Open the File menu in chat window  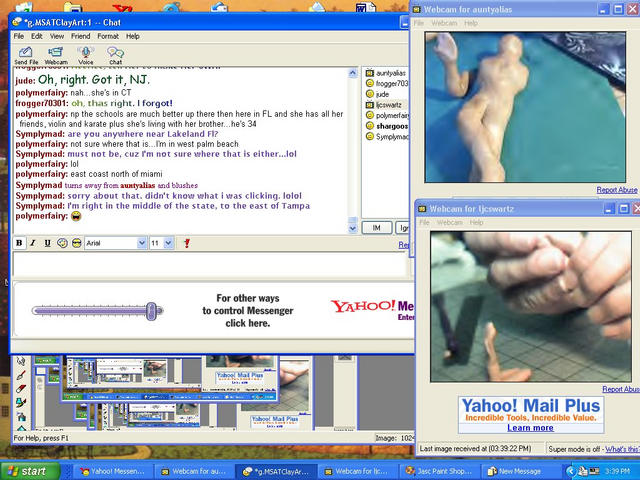[x=19, y=36]
